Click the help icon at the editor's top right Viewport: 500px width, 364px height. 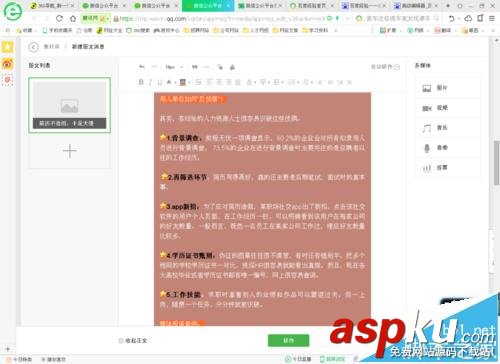[397, 67]
